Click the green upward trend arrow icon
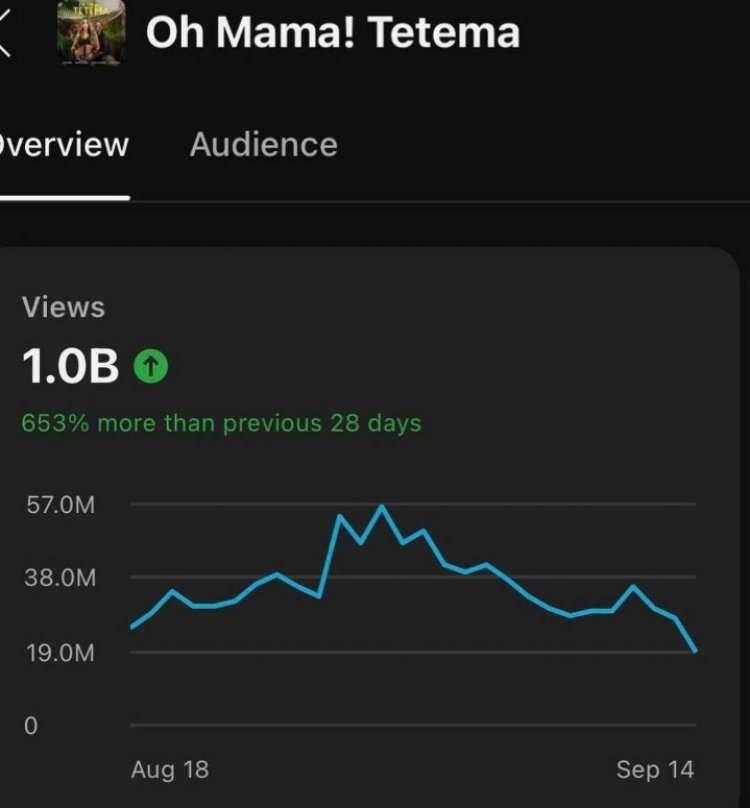This screenshot has width=750, height=808. pyautogui.click(x=149, y=368)
